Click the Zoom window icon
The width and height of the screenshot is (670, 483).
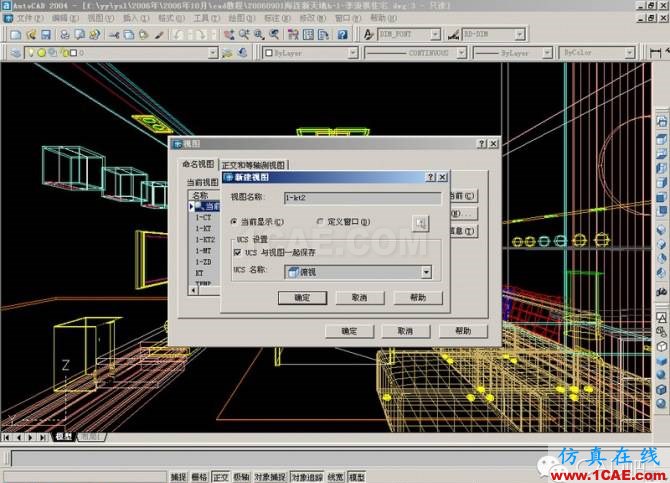[259, 35]
